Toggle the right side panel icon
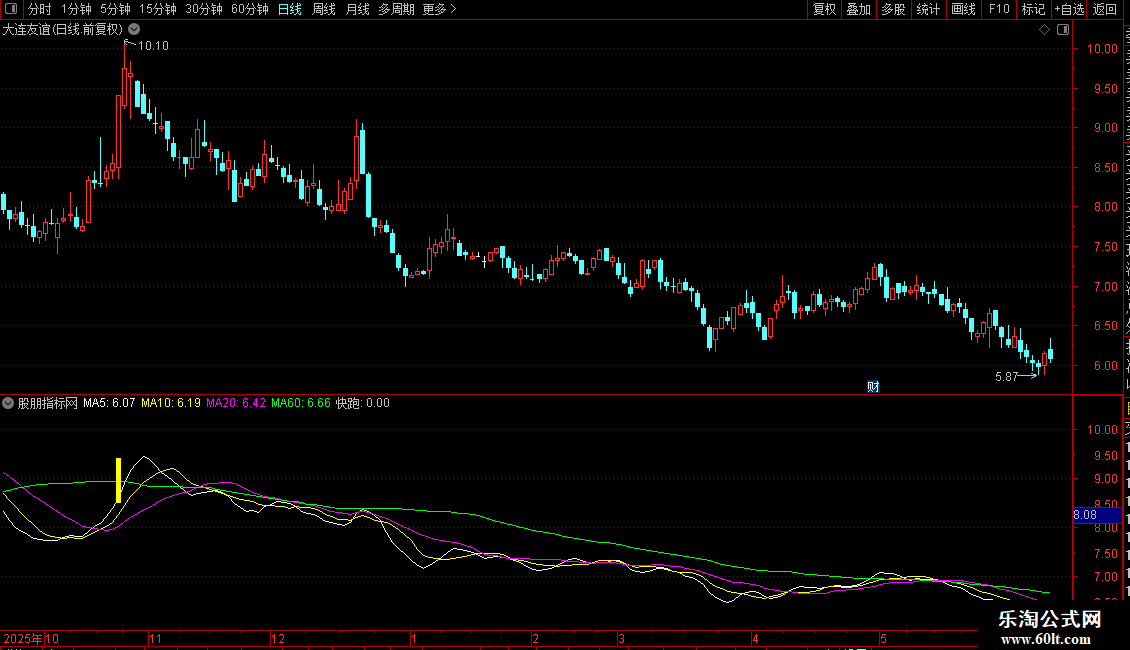The height and width of the screenshot is (650, 1130). click(x=1063, y=29)
